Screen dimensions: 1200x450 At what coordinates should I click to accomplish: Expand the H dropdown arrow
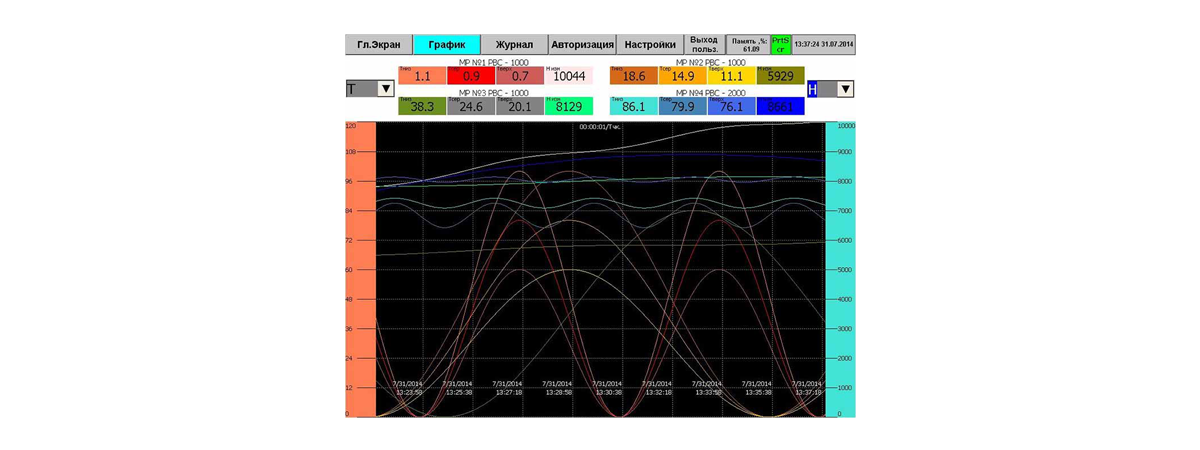(845, 89)
